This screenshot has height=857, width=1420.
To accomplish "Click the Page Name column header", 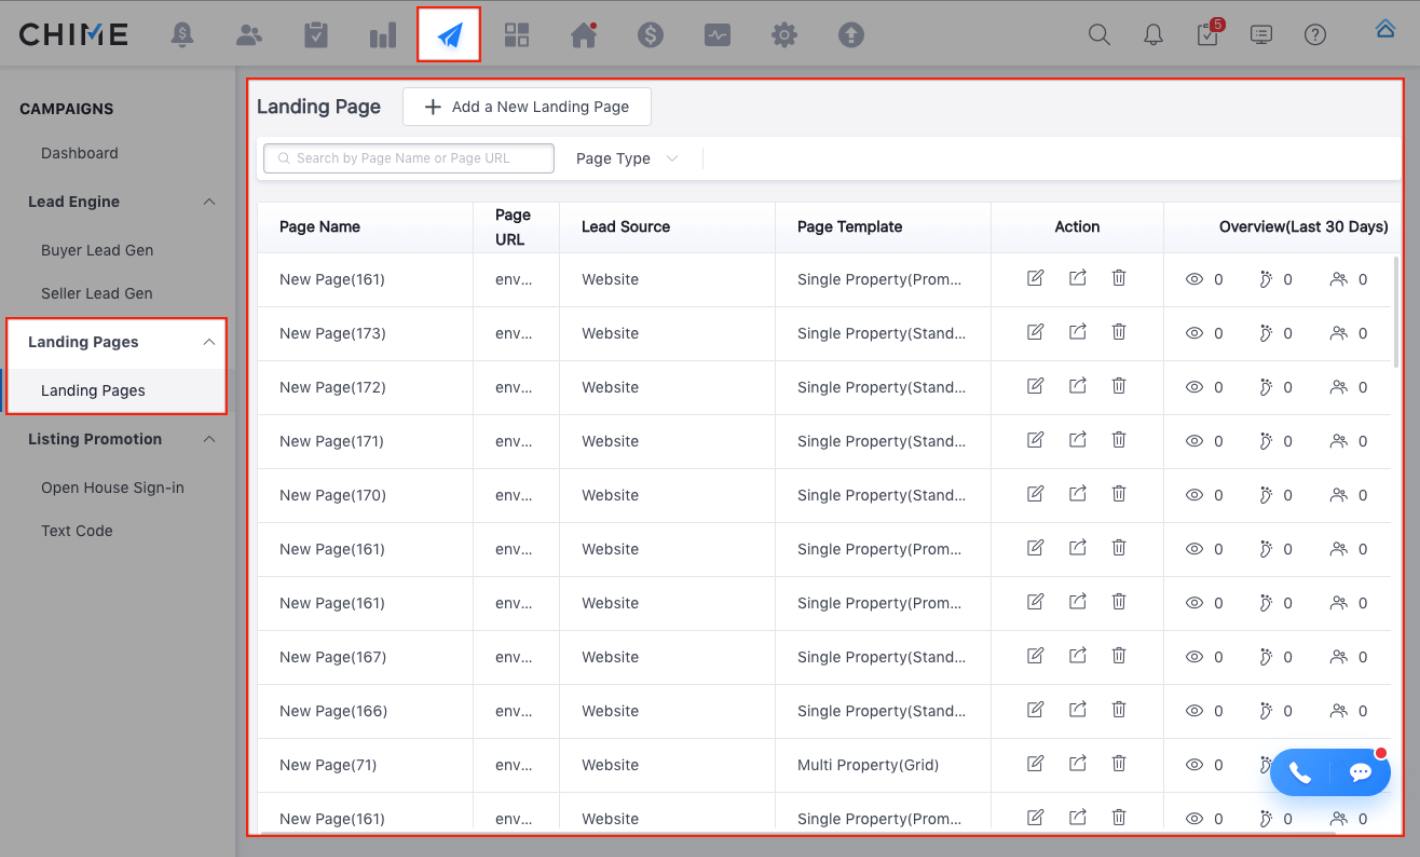I will 320,227.
